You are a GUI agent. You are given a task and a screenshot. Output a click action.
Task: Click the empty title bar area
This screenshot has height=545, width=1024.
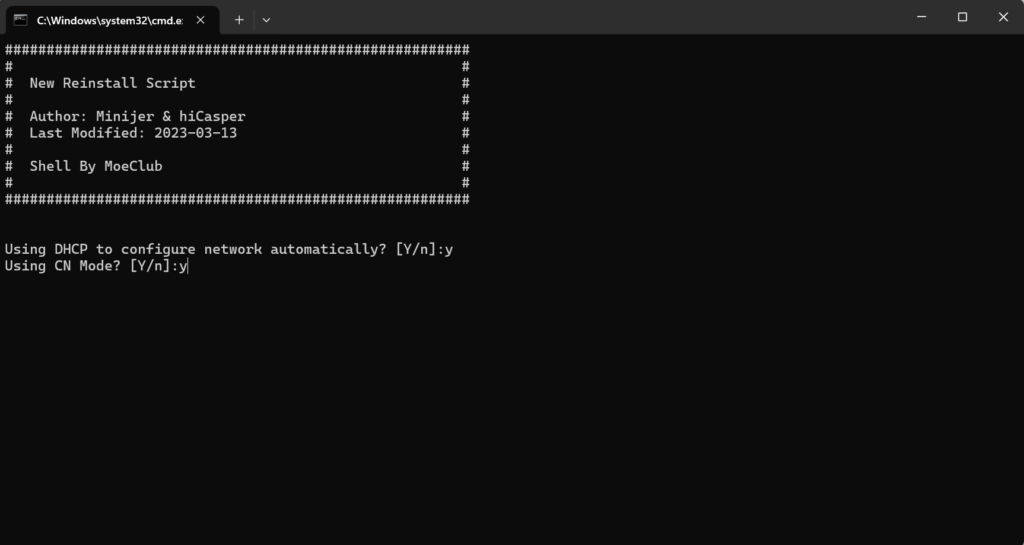[x=588, y=17]
